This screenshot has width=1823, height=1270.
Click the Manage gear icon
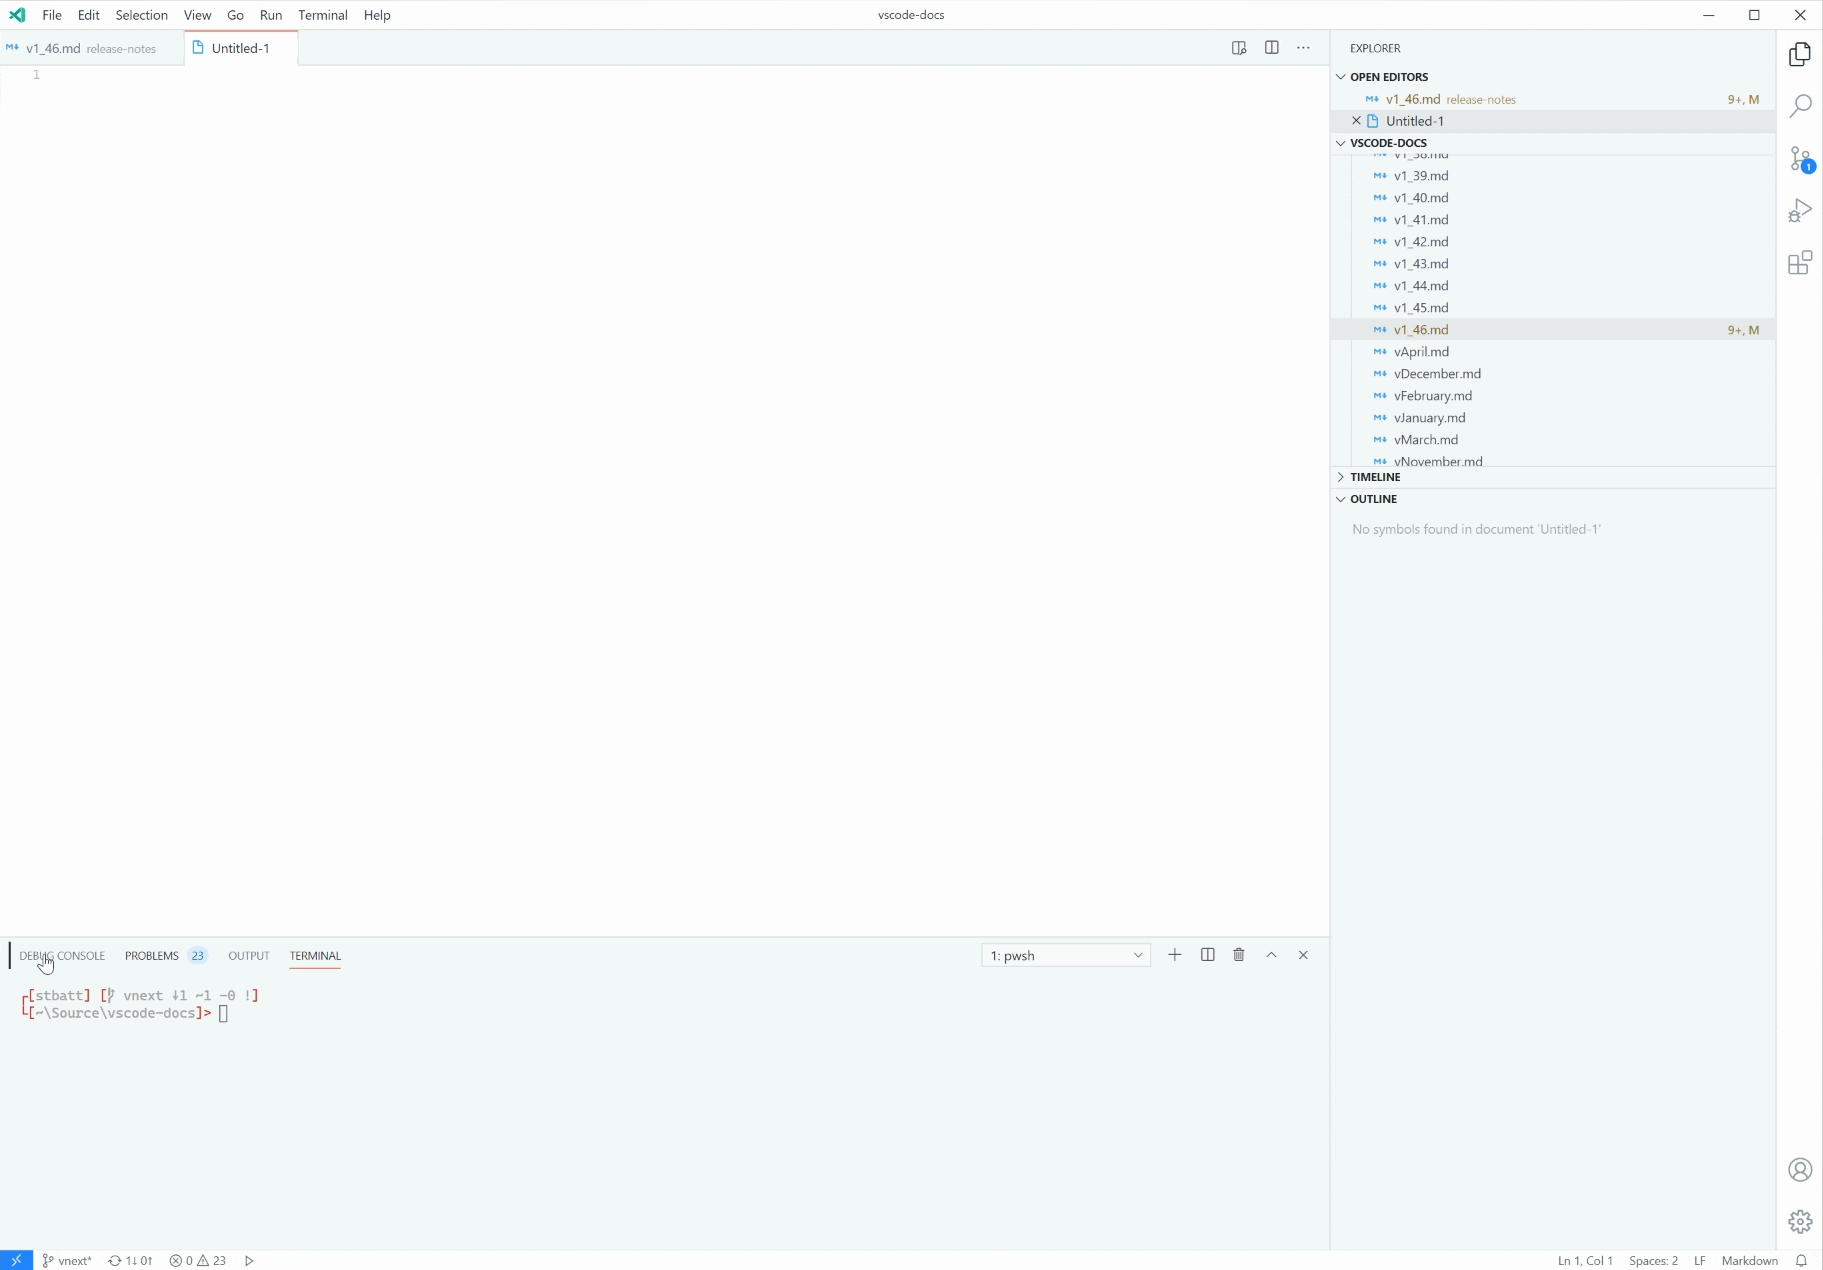point(1798,1220)
